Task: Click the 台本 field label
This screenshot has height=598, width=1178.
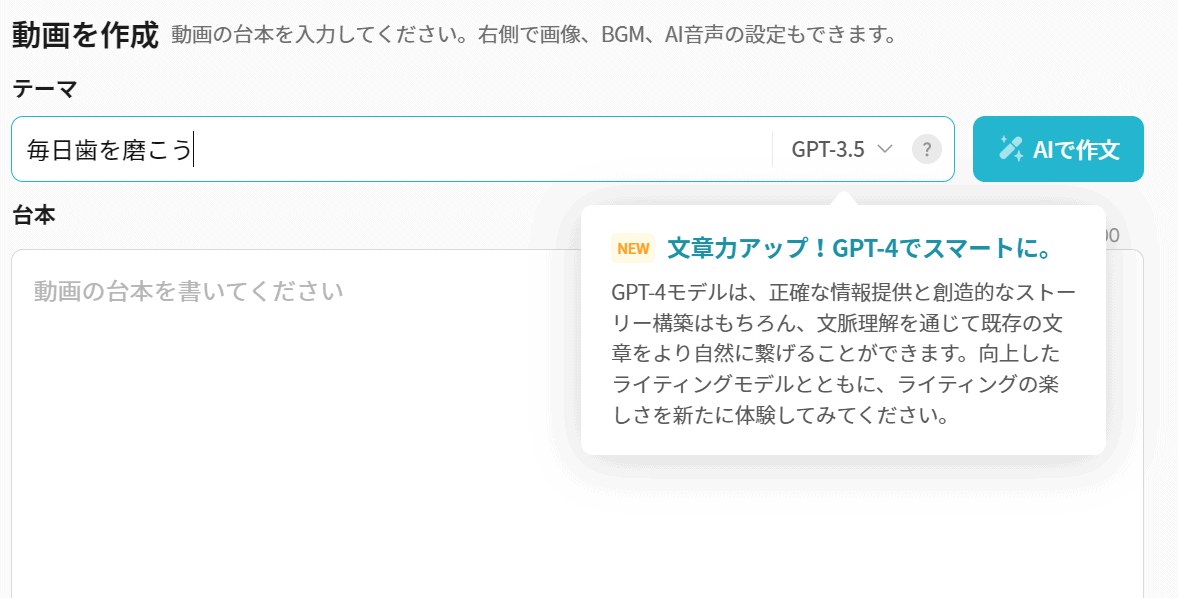Action: pos(34,215)
